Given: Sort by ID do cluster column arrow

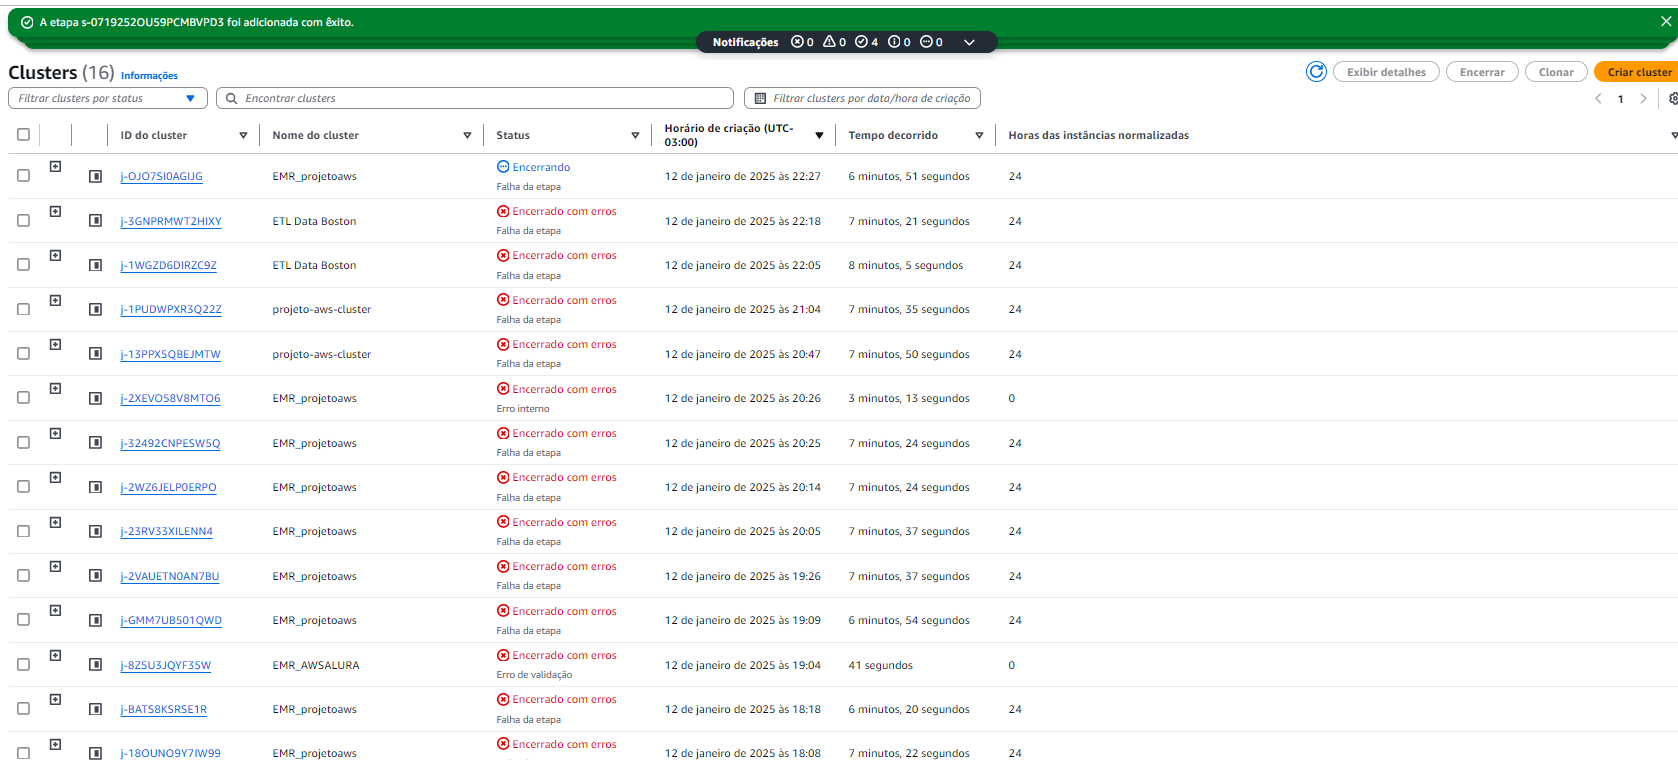Looking at the screenshot, I should [243, 135].
